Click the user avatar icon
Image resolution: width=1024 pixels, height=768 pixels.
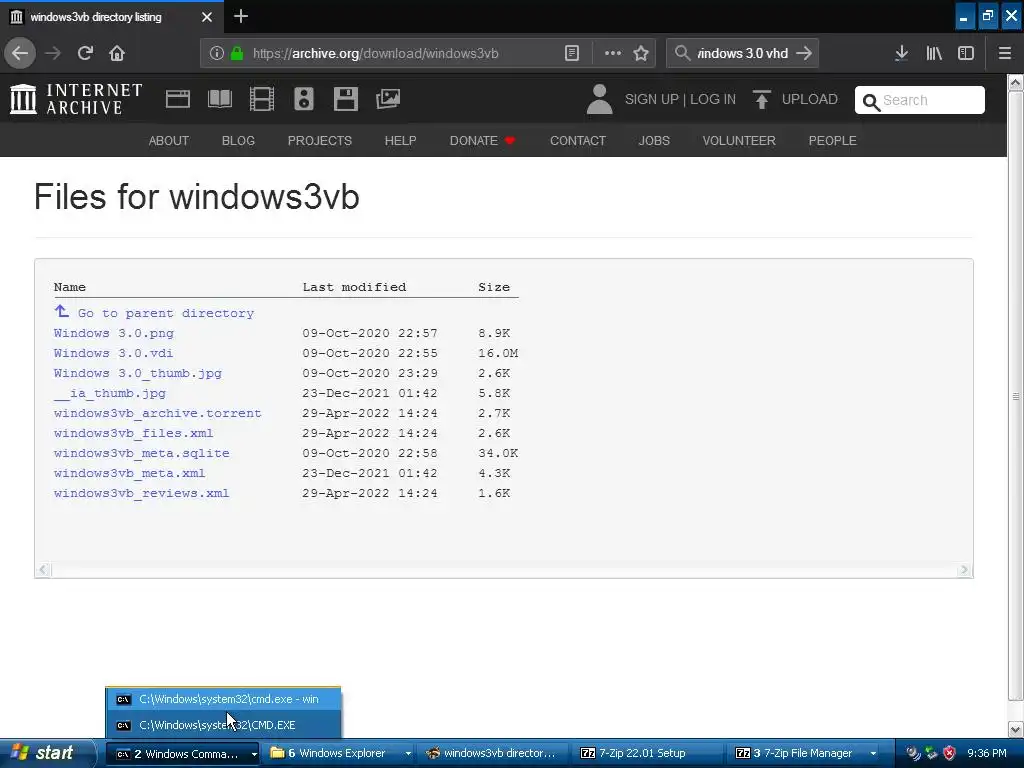(x=599, y=99)
